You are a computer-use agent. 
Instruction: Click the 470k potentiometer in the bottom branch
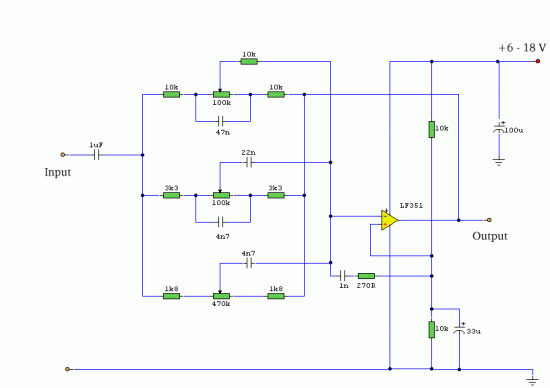(x=221, y=296)
